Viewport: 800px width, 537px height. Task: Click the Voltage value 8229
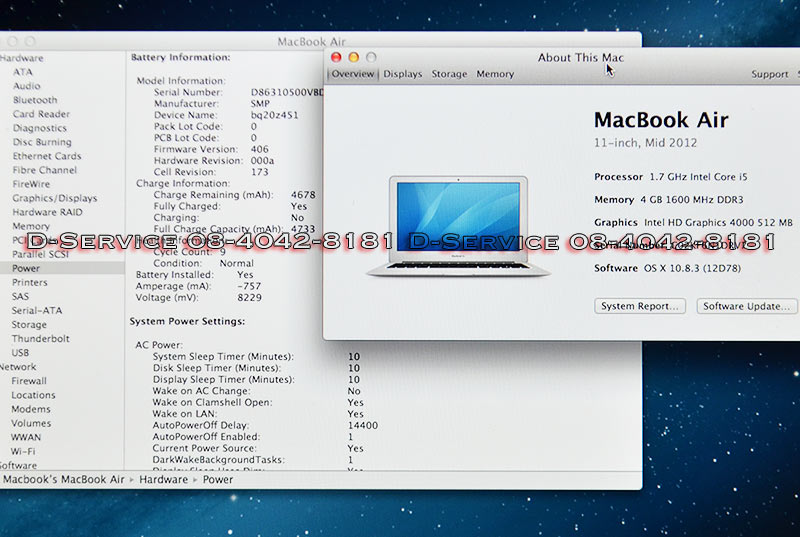coord(249,297)
